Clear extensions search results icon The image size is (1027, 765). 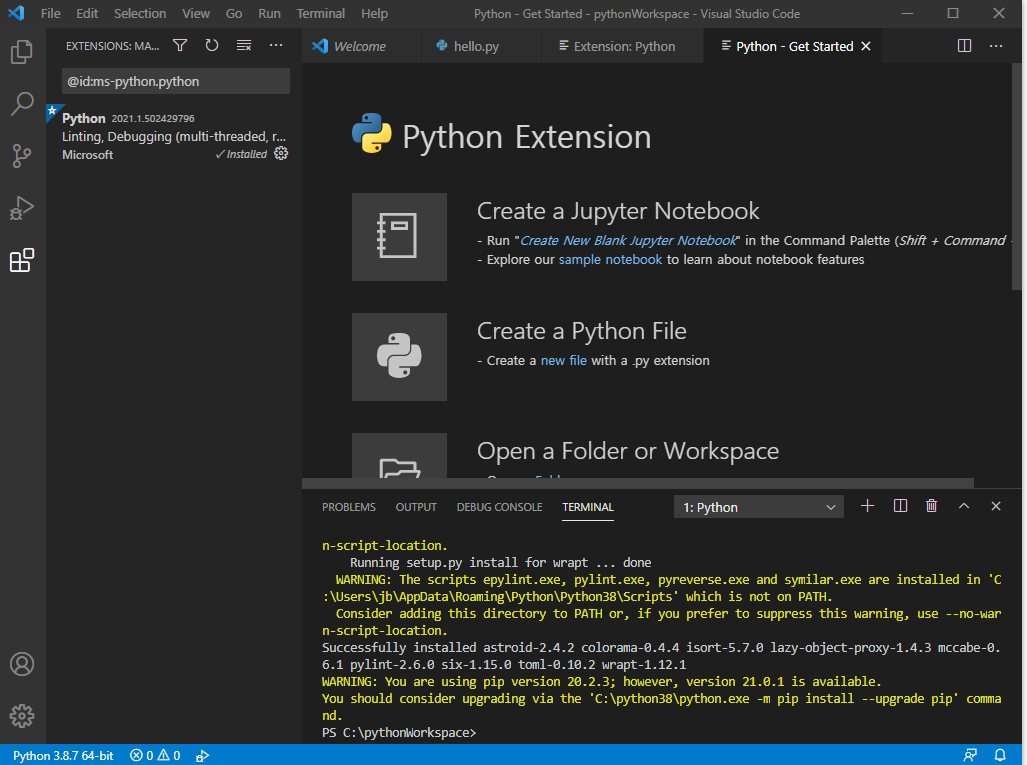coord(244,45)
